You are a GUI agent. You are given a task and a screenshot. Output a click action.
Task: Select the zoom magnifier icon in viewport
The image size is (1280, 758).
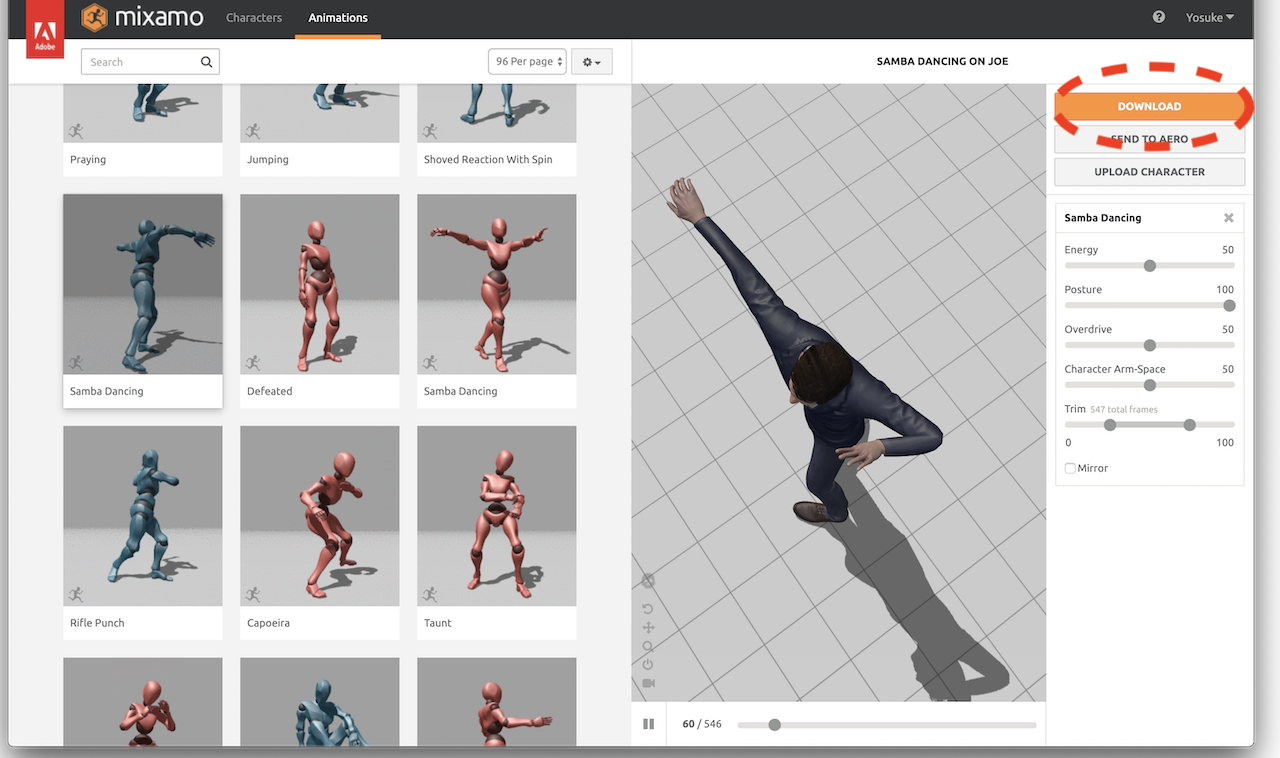pos(648,647)
